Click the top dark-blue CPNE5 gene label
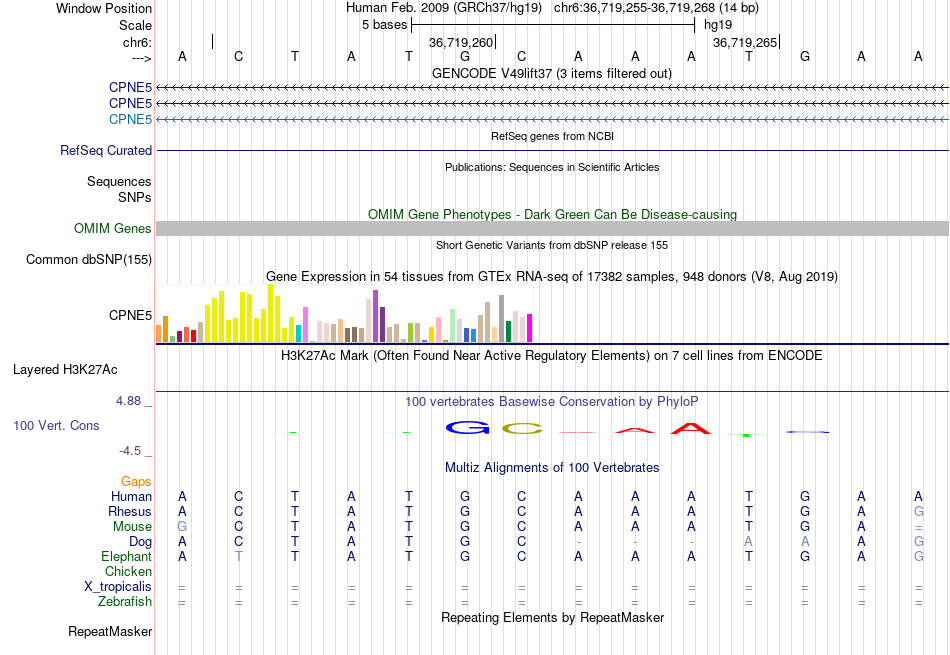This screenshot has width=950, height=655. 130,87
